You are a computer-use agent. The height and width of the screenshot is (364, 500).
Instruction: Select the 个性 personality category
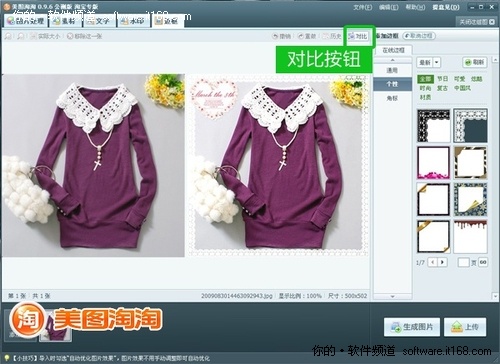[x=392, y=84]
